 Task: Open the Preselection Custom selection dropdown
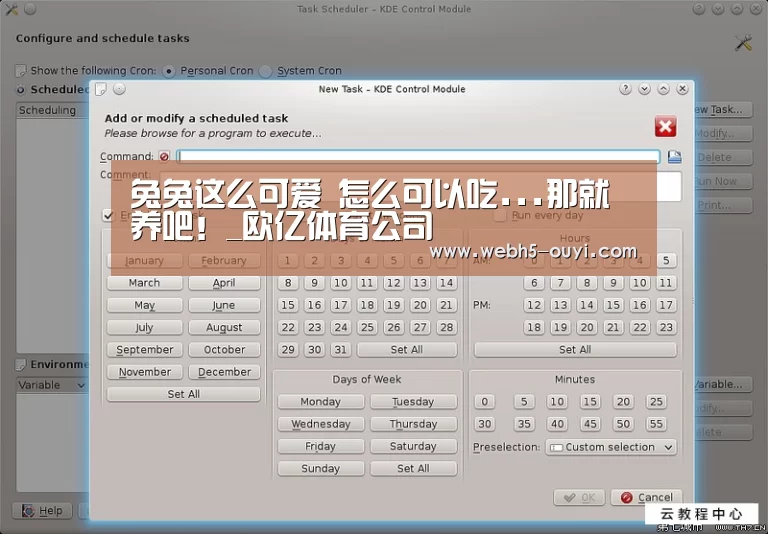(x=611, y=447)
